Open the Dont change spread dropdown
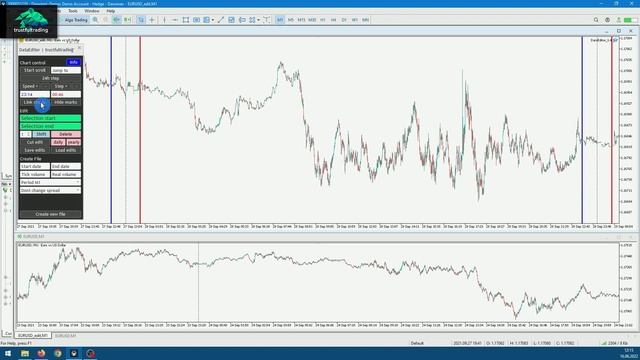640x360 pixels. (51, 190)
